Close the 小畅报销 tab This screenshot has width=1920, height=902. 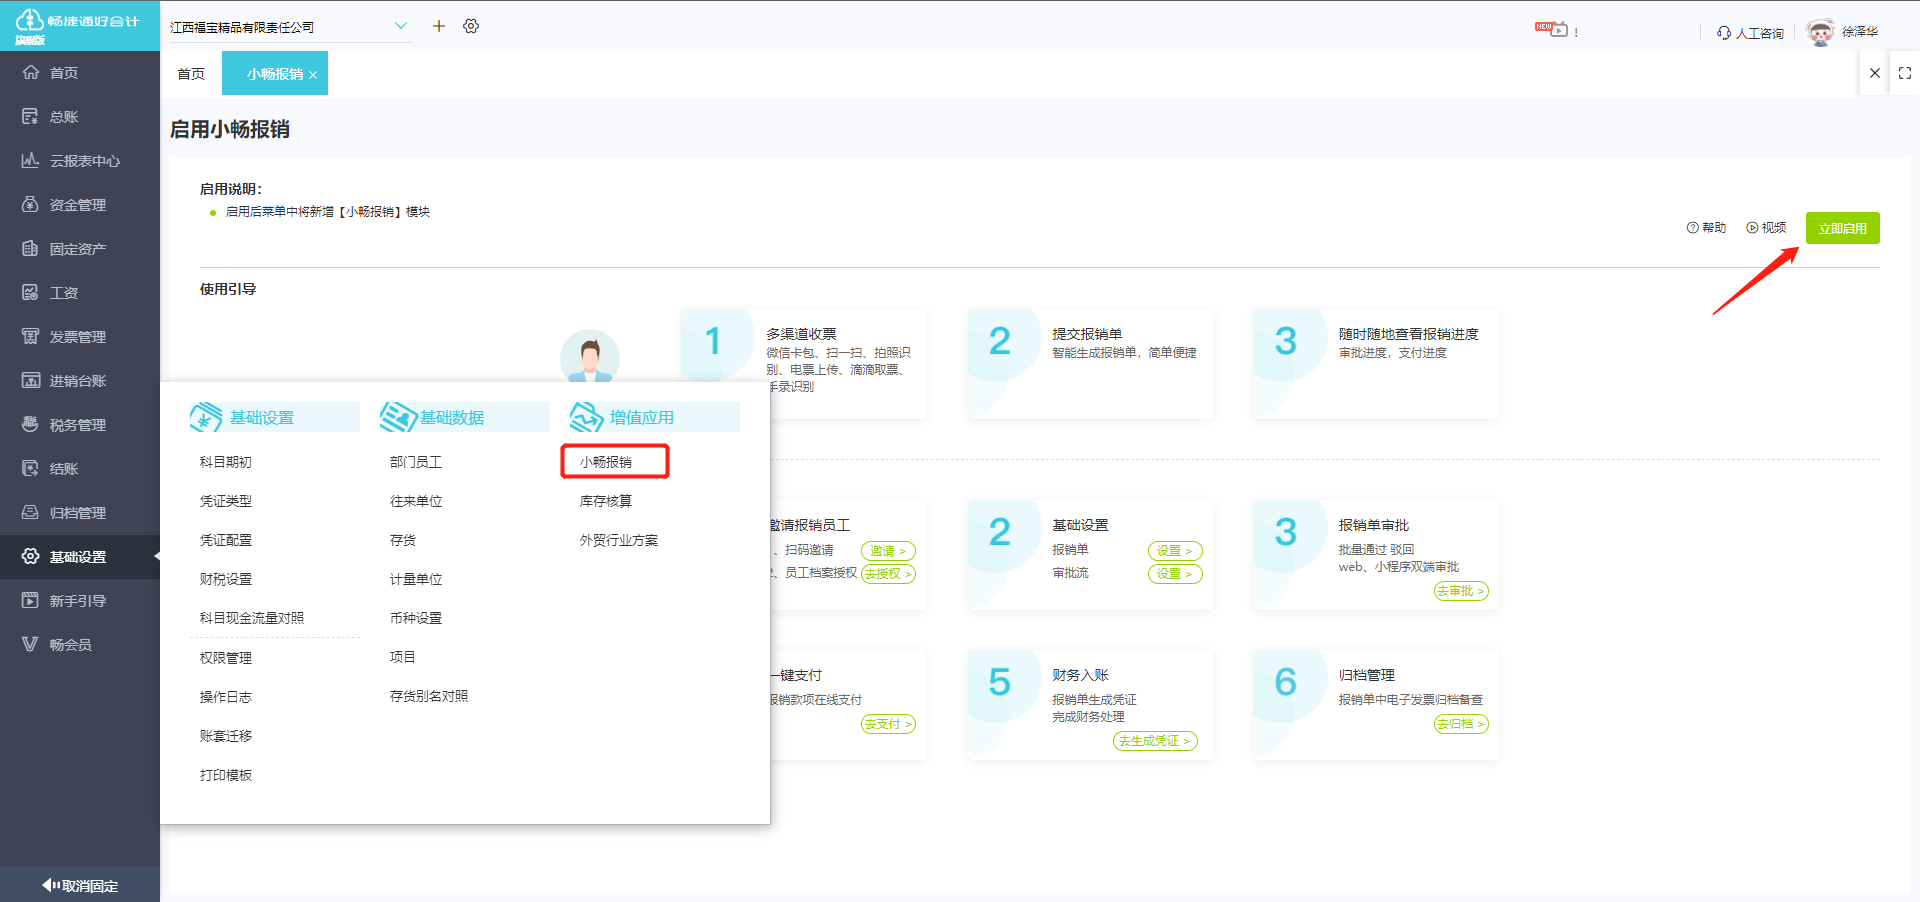pyautogui.click(x=313, y=75)
